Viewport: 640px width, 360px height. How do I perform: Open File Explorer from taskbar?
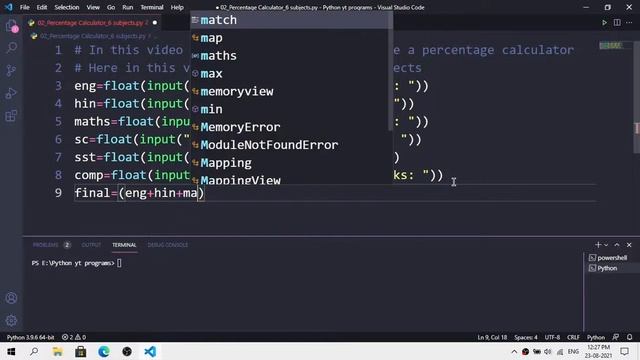58,351
